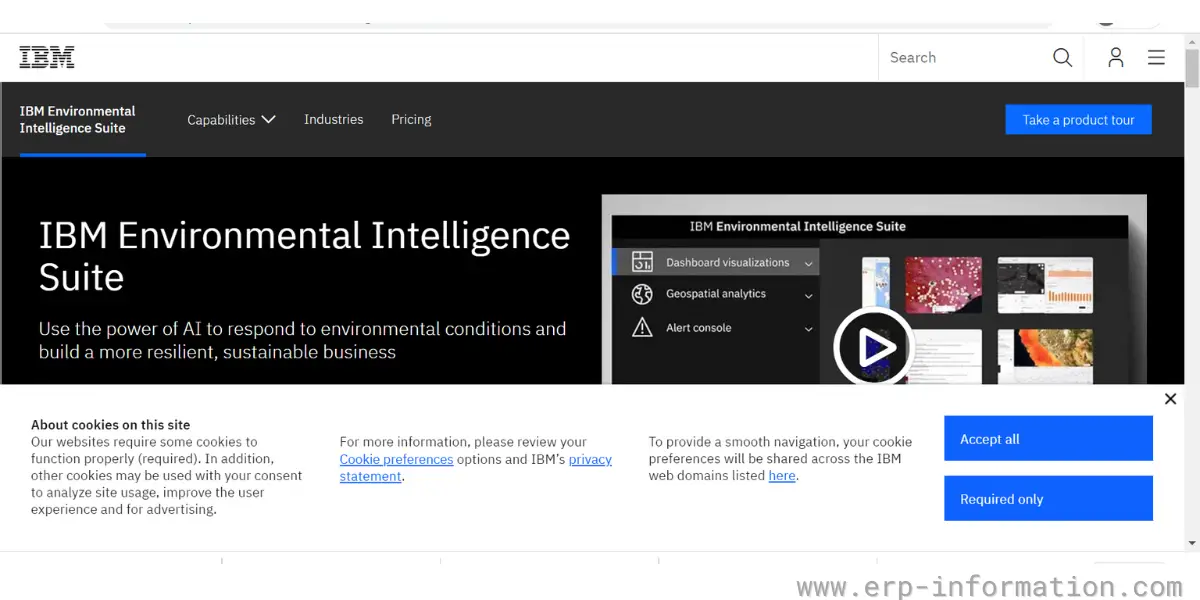The image size is (1200, 600).
Task: Click the 'Geospatial analytics' label
Action: coord(716,294)
